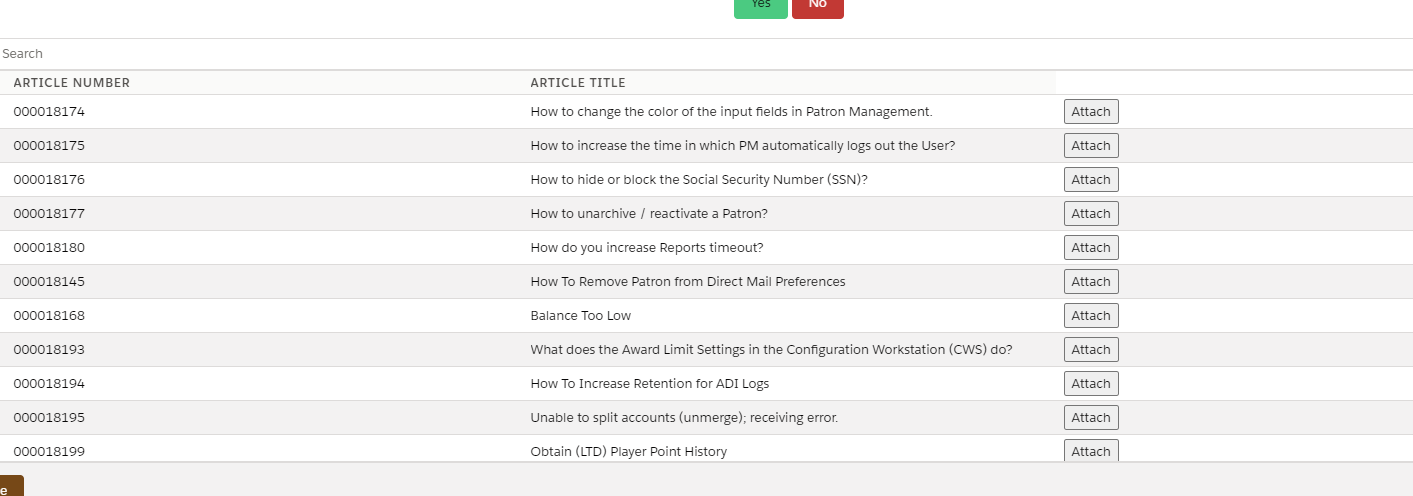Attach article on PM automatic logout time
1413x496 pixels.
click(x=1091, y=146)
